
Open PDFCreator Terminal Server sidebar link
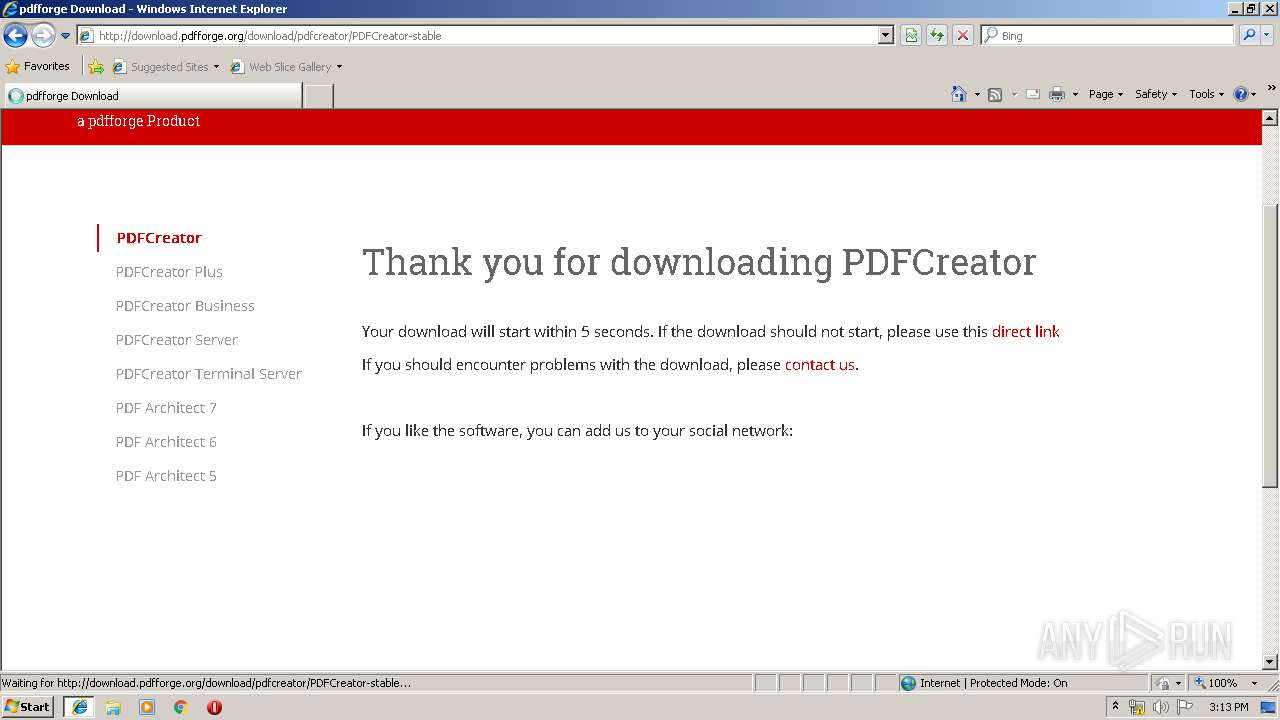[x=209, y=374]
